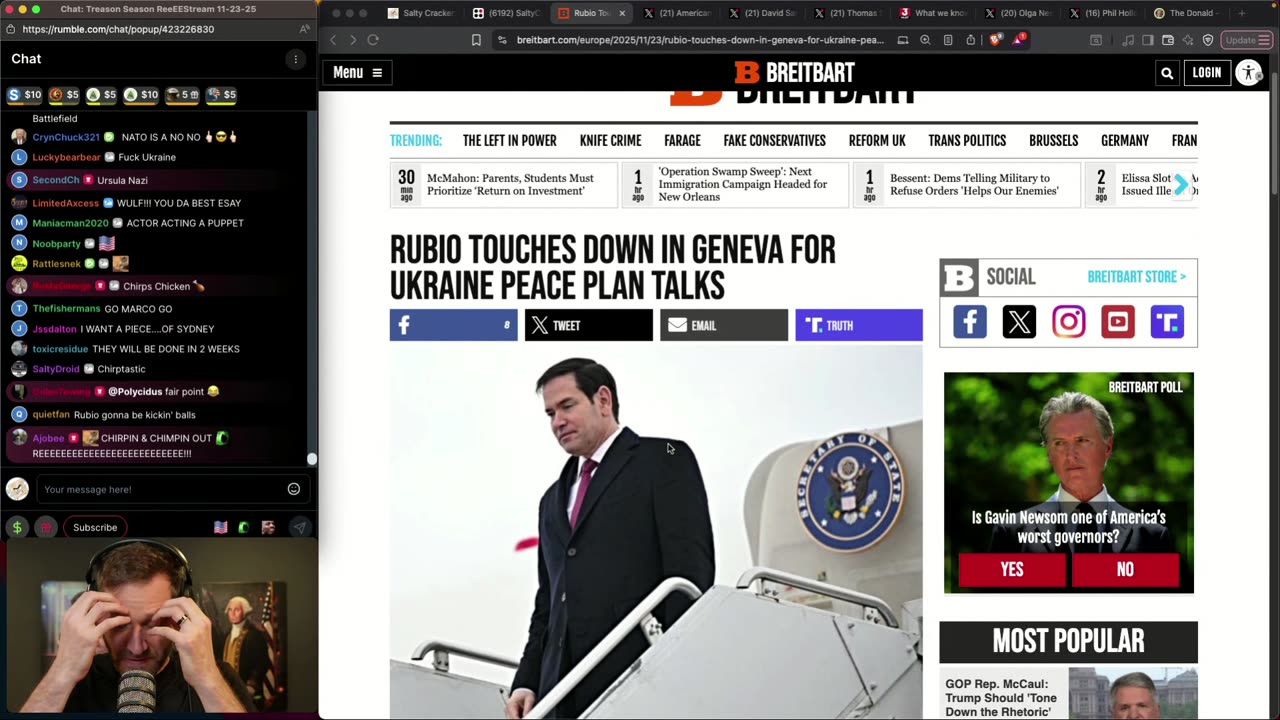Click the red gift icon beside Subscribe
Image resolution: width=1280 pixels, height=720 pixels.
46,527
